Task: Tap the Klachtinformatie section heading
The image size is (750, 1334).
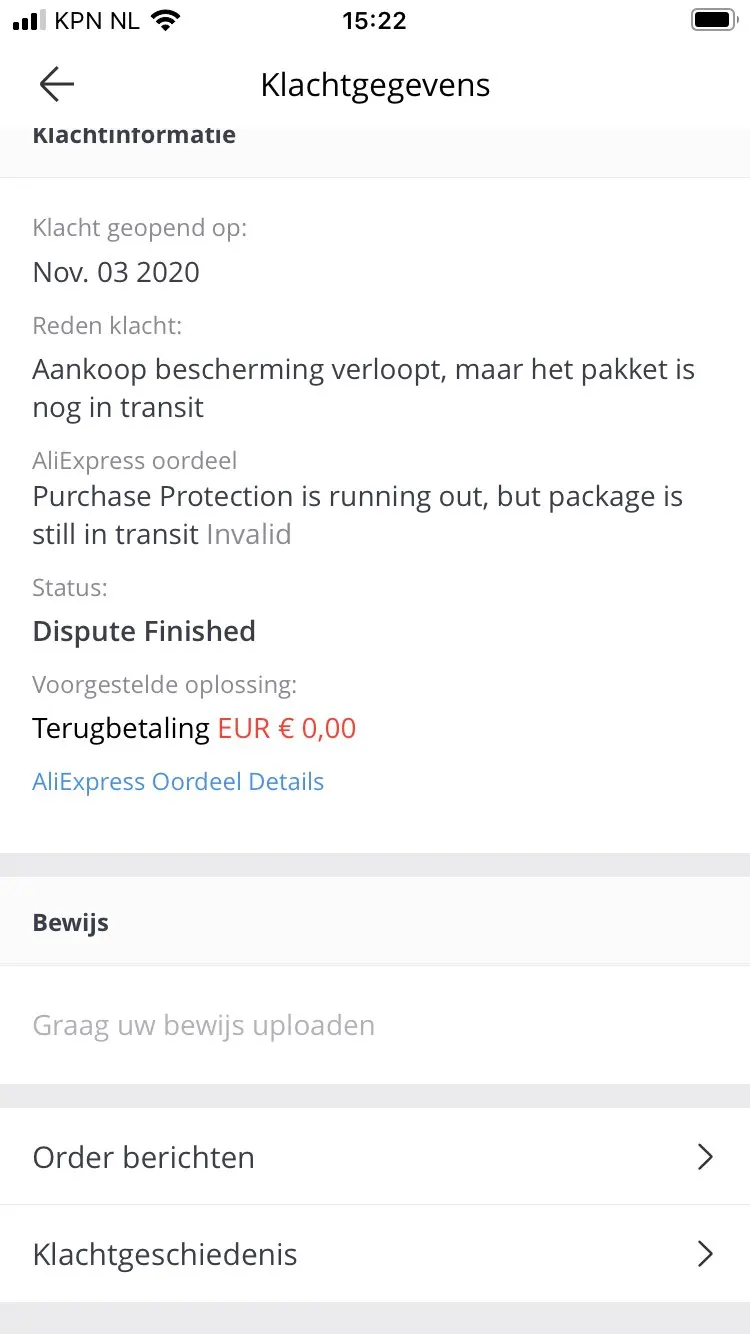Action: coord(134,136)
